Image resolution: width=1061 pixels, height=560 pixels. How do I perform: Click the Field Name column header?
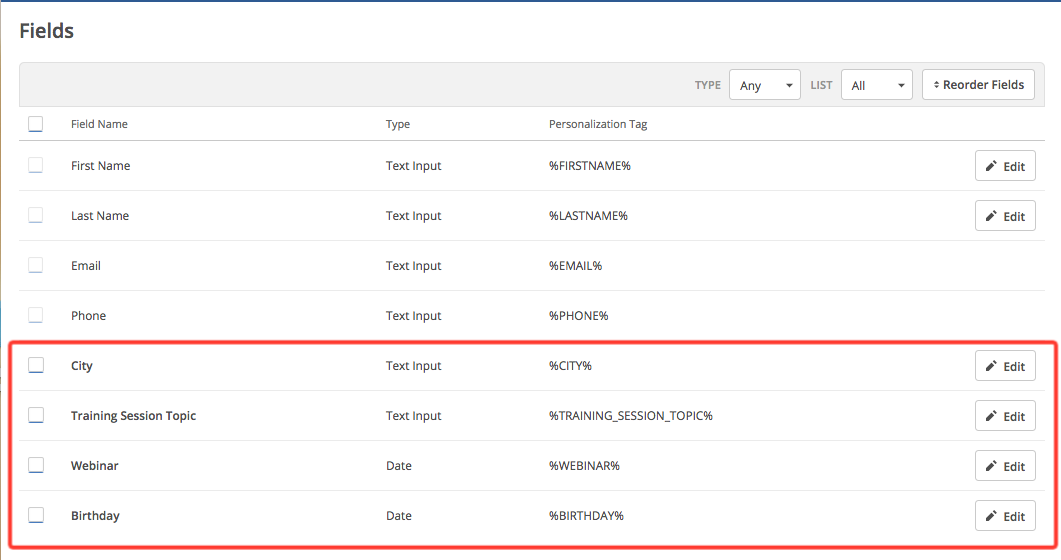pos(99,124)
